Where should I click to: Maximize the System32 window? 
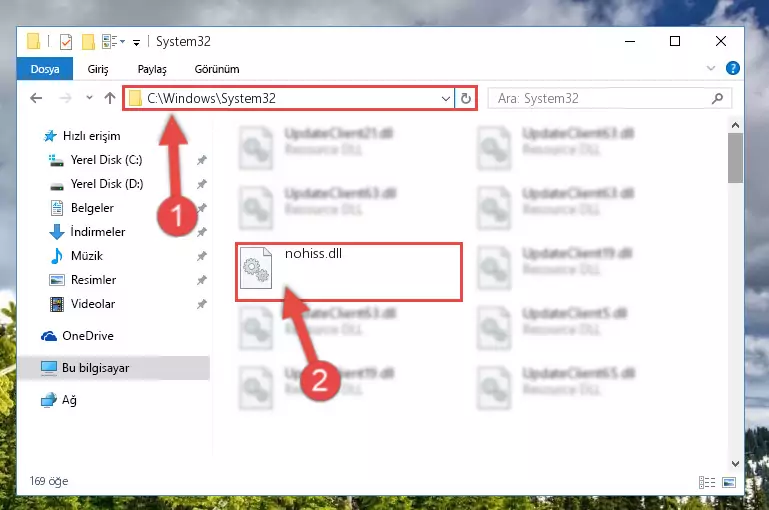(x=675, y=42)
